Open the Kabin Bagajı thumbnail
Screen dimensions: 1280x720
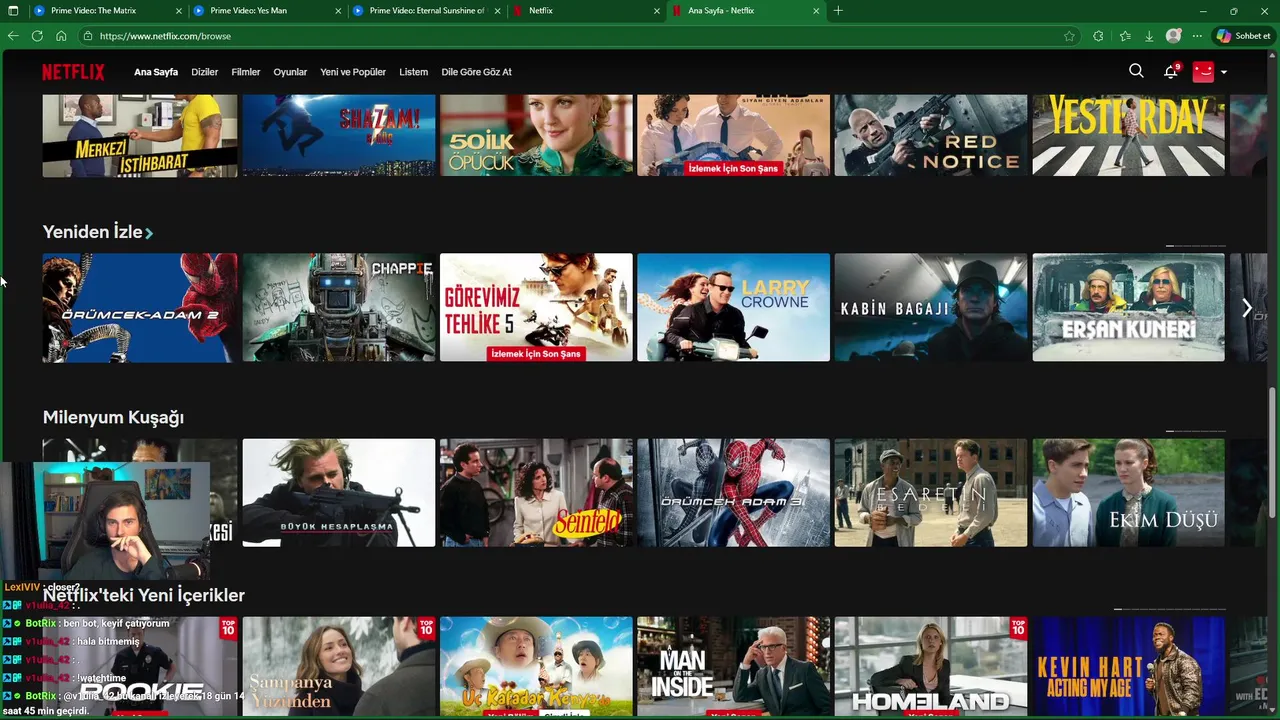[x=931, y=307]
